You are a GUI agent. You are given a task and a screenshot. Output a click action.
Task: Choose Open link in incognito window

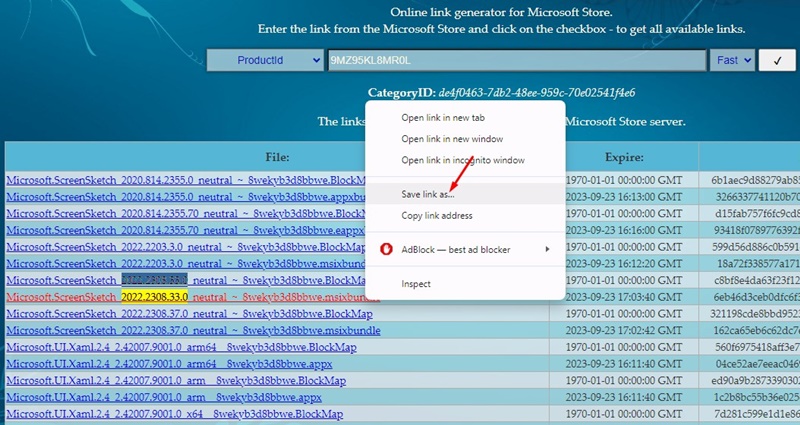tap(465, 160)
